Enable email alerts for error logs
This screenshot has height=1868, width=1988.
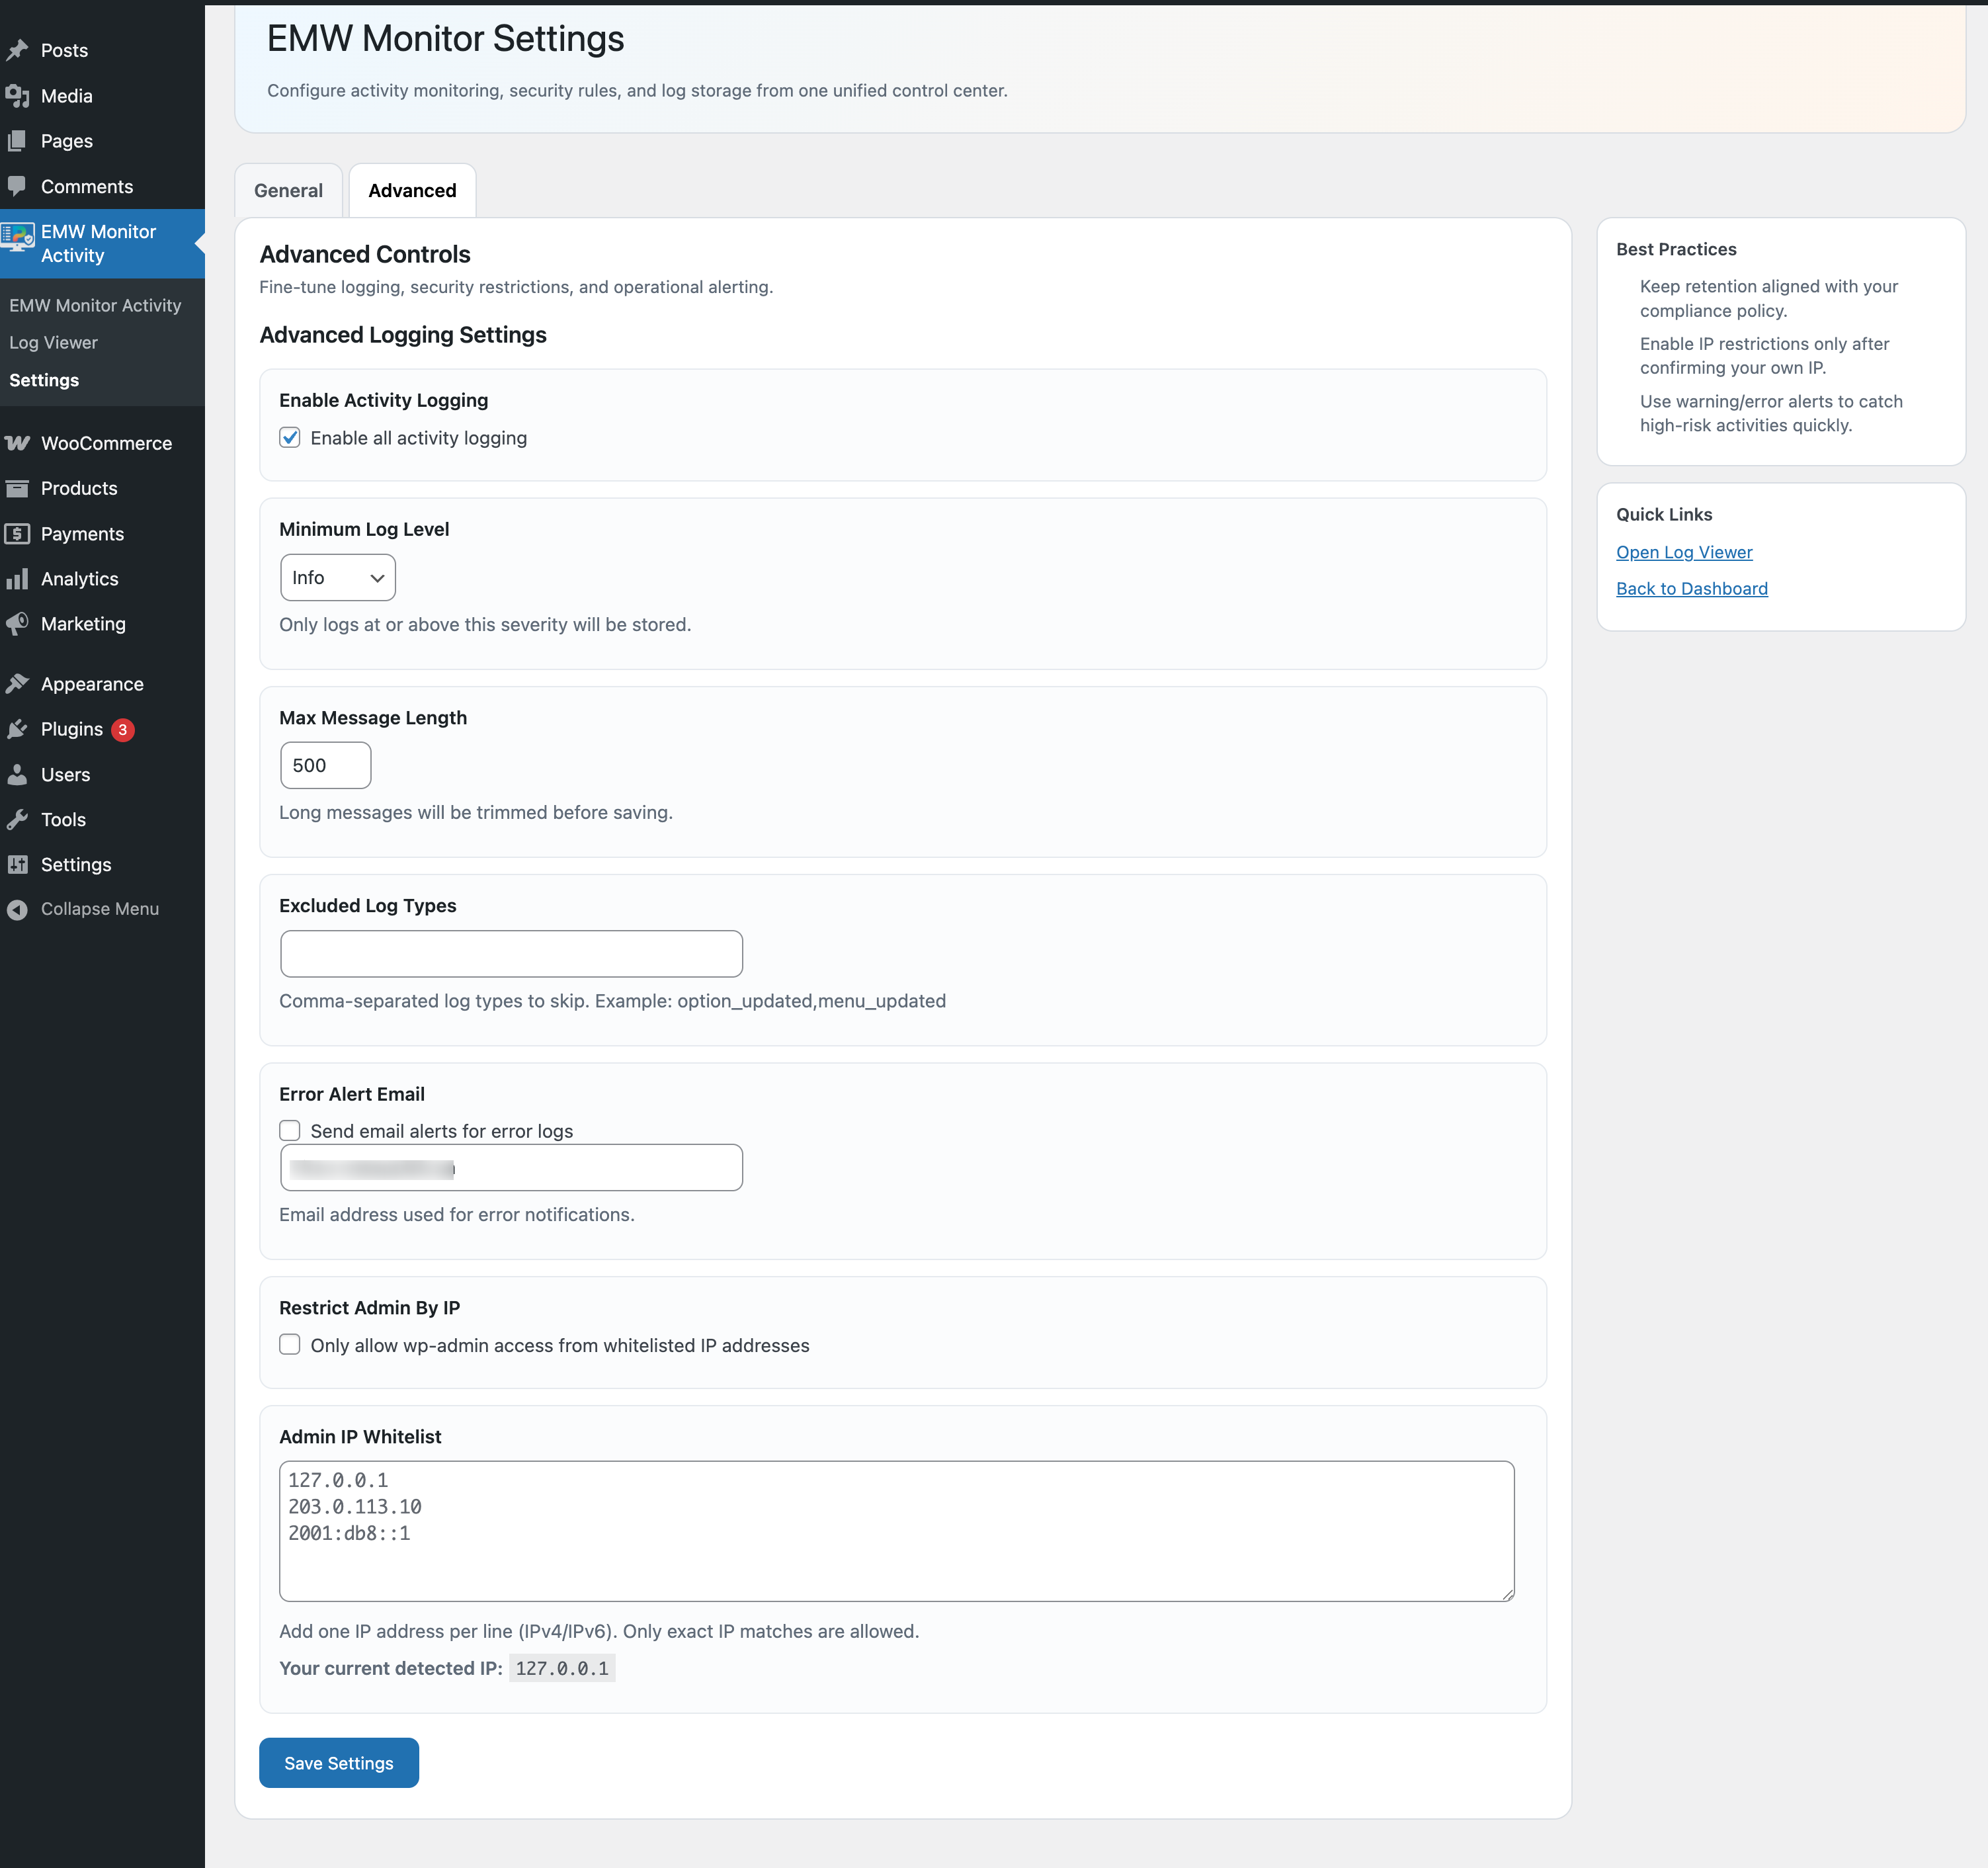[x=290, y=1131]
